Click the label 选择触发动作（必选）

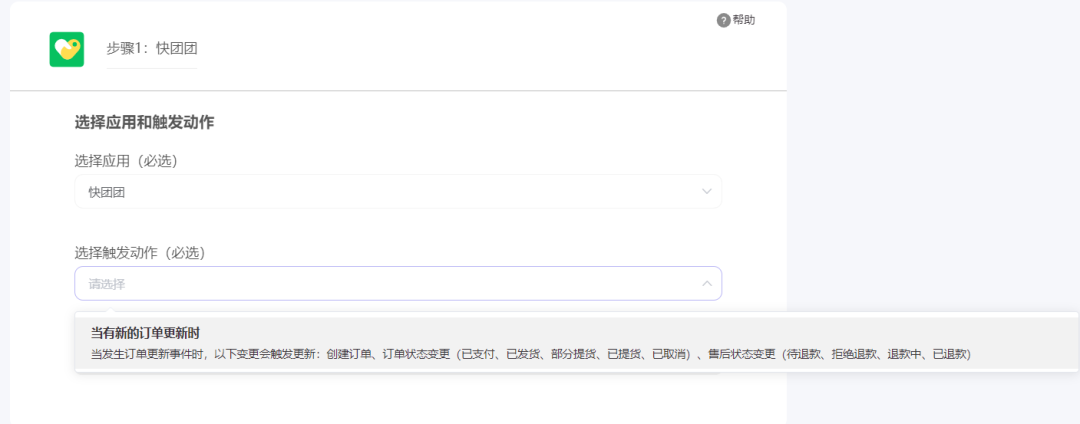point(141,253)
